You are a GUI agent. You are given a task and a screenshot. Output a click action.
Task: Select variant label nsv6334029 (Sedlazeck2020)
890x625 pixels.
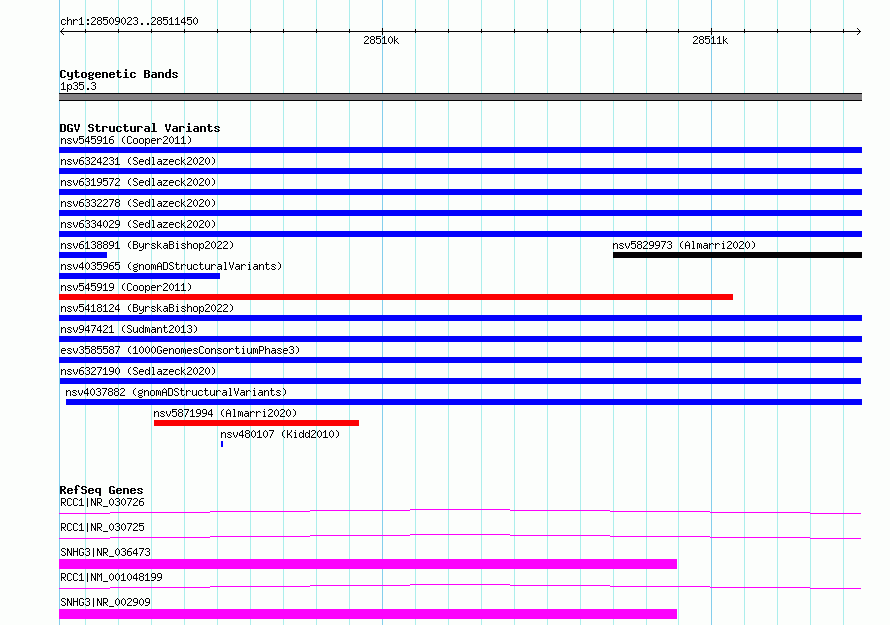coord(138,224)
